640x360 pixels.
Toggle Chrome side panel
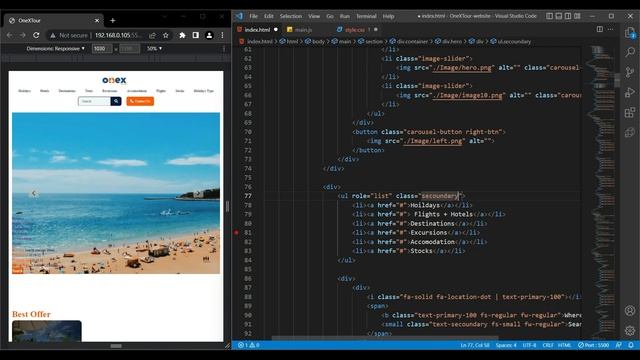196,36
